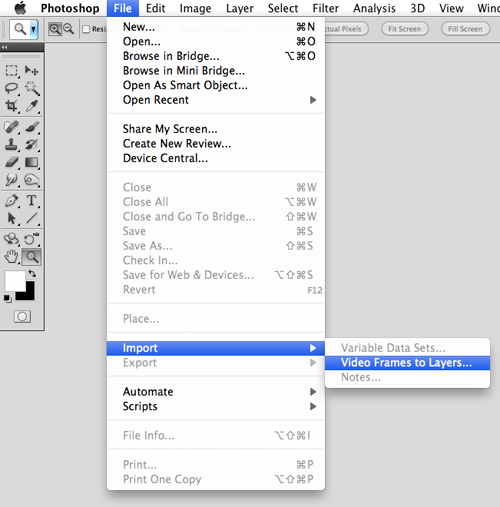The height and width of the screenshot is (507, 500).
Task: Expand the Export submenu
Action: coord(216,362)
